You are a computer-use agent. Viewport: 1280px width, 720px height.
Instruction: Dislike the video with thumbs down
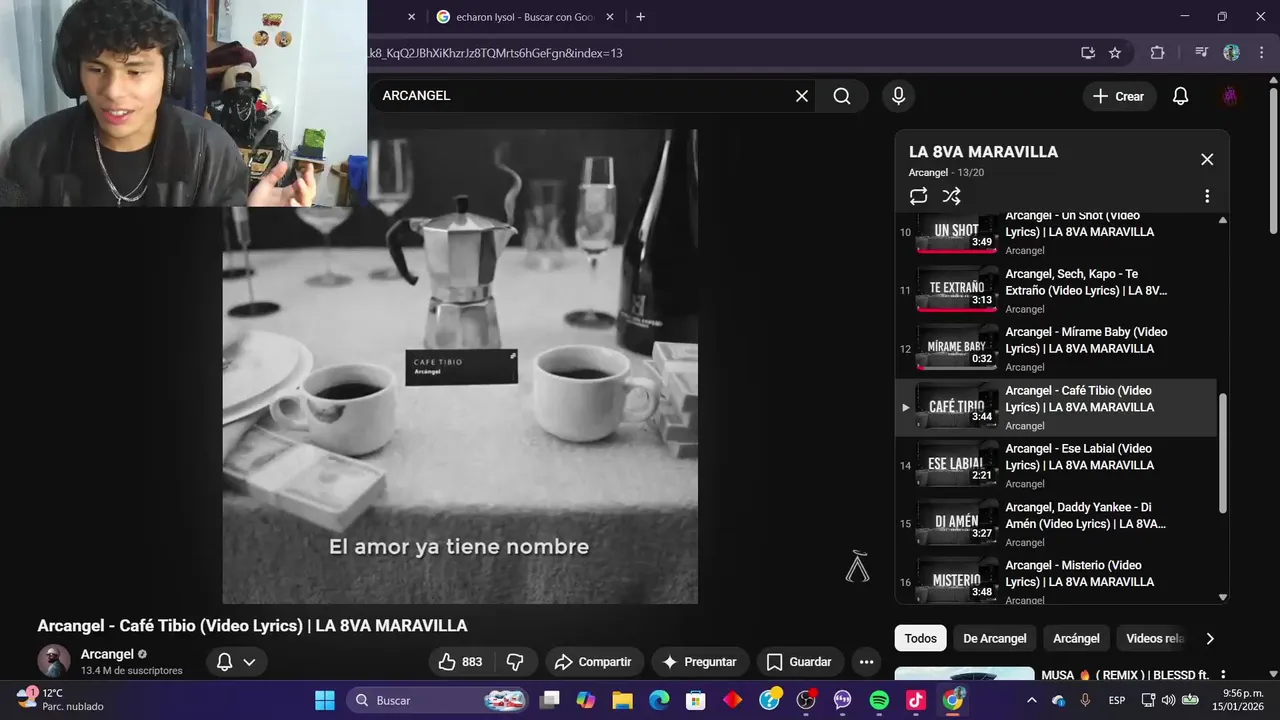516,662
